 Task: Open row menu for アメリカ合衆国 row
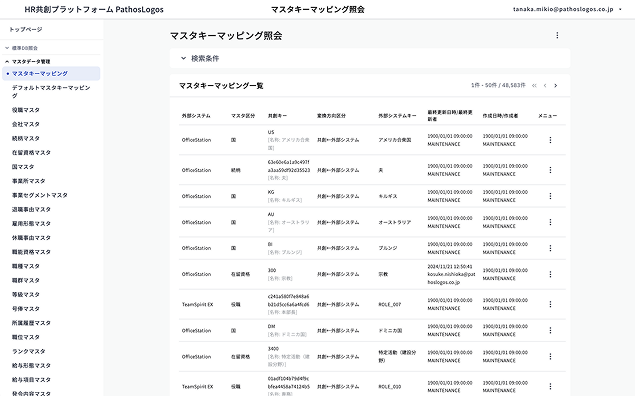(550, 140)
